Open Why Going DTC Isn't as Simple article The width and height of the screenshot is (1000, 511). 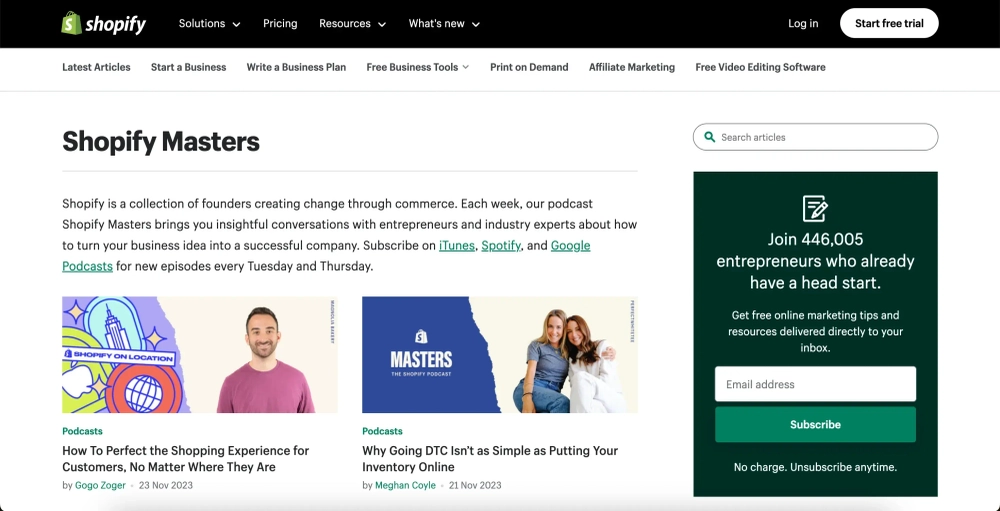coord(490,459)
